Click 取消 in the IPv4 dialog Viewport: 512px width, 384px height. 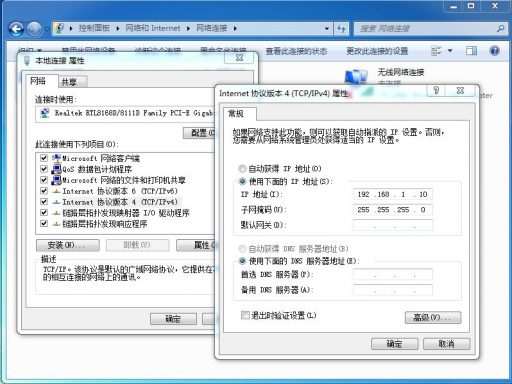447,344
